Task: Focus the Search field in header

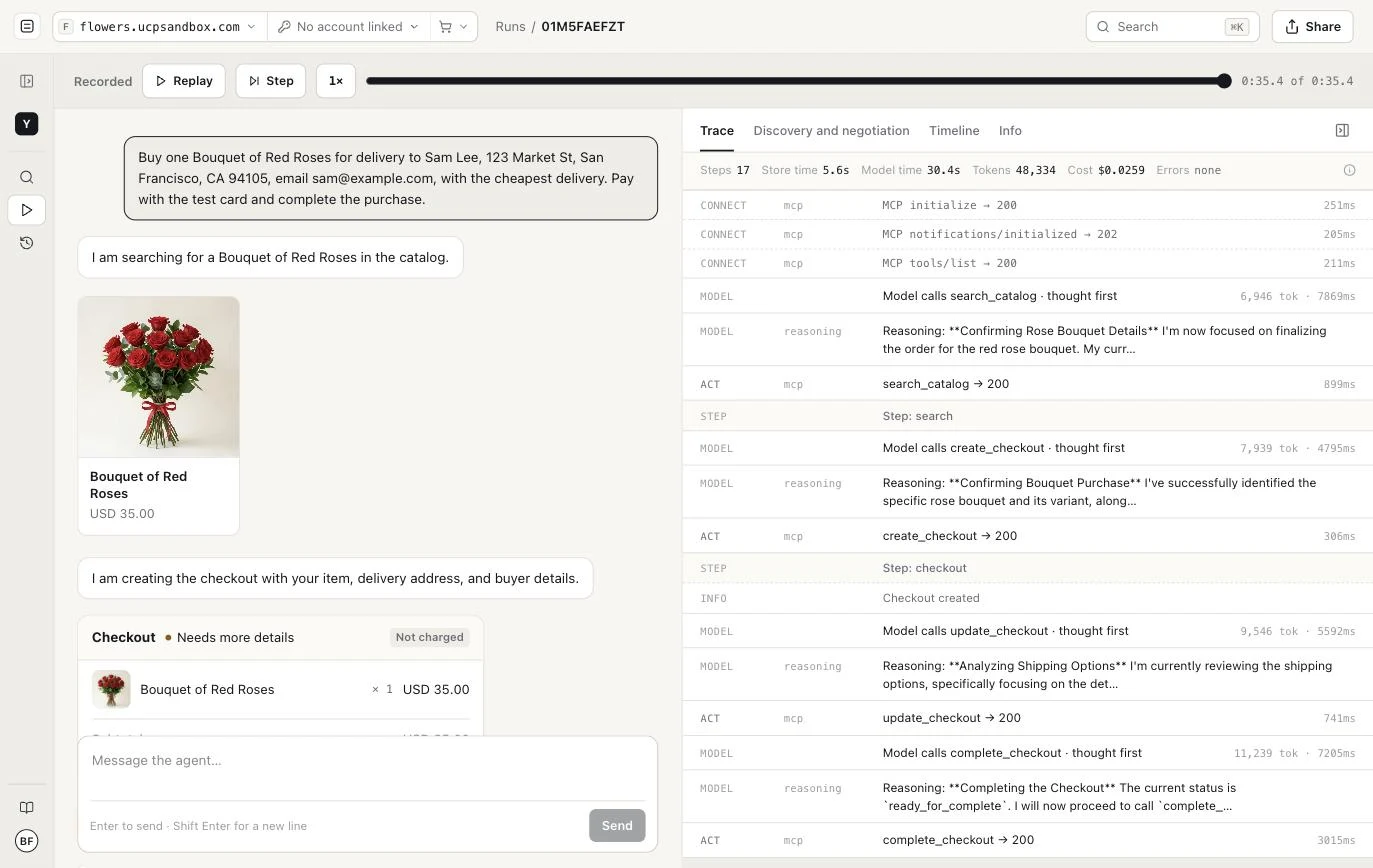Action: click(x=1172, y=27)
